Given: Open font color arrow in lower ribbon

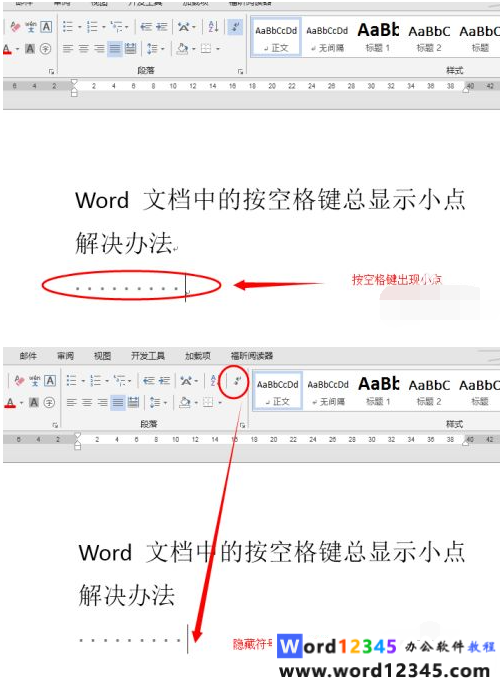Looking at the screenshot, I should pos(21,403).
